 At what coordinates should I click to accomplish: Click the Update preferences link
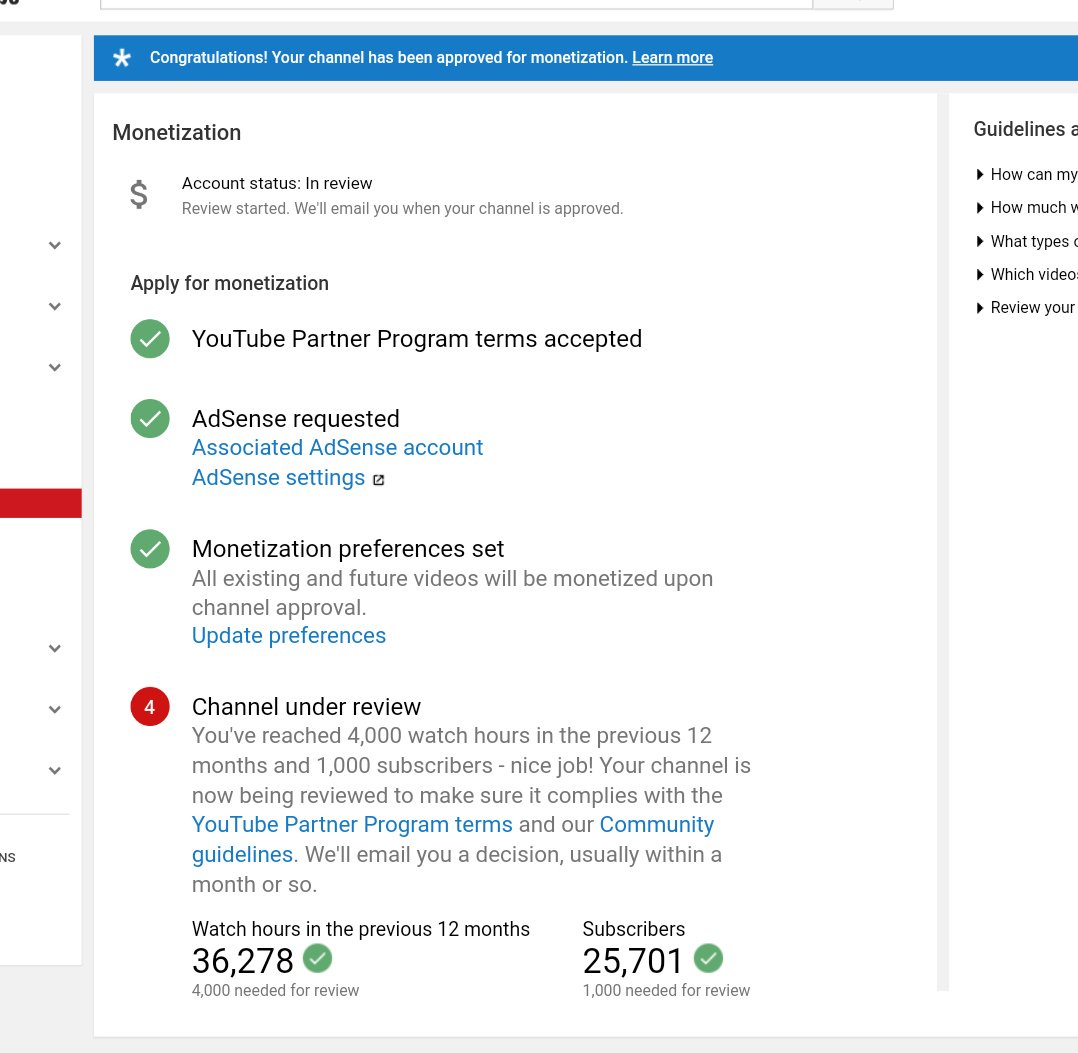tap(289, 636)
